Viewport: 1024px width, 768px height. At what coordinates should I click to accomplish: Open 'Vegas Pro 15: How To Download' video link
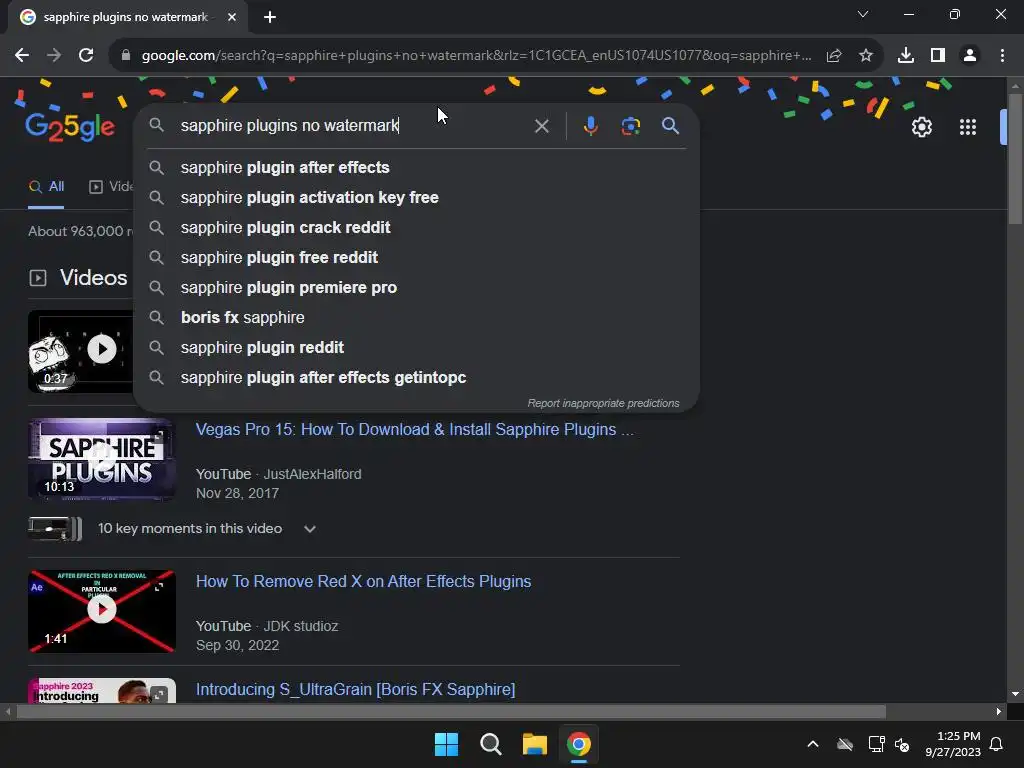415,430
